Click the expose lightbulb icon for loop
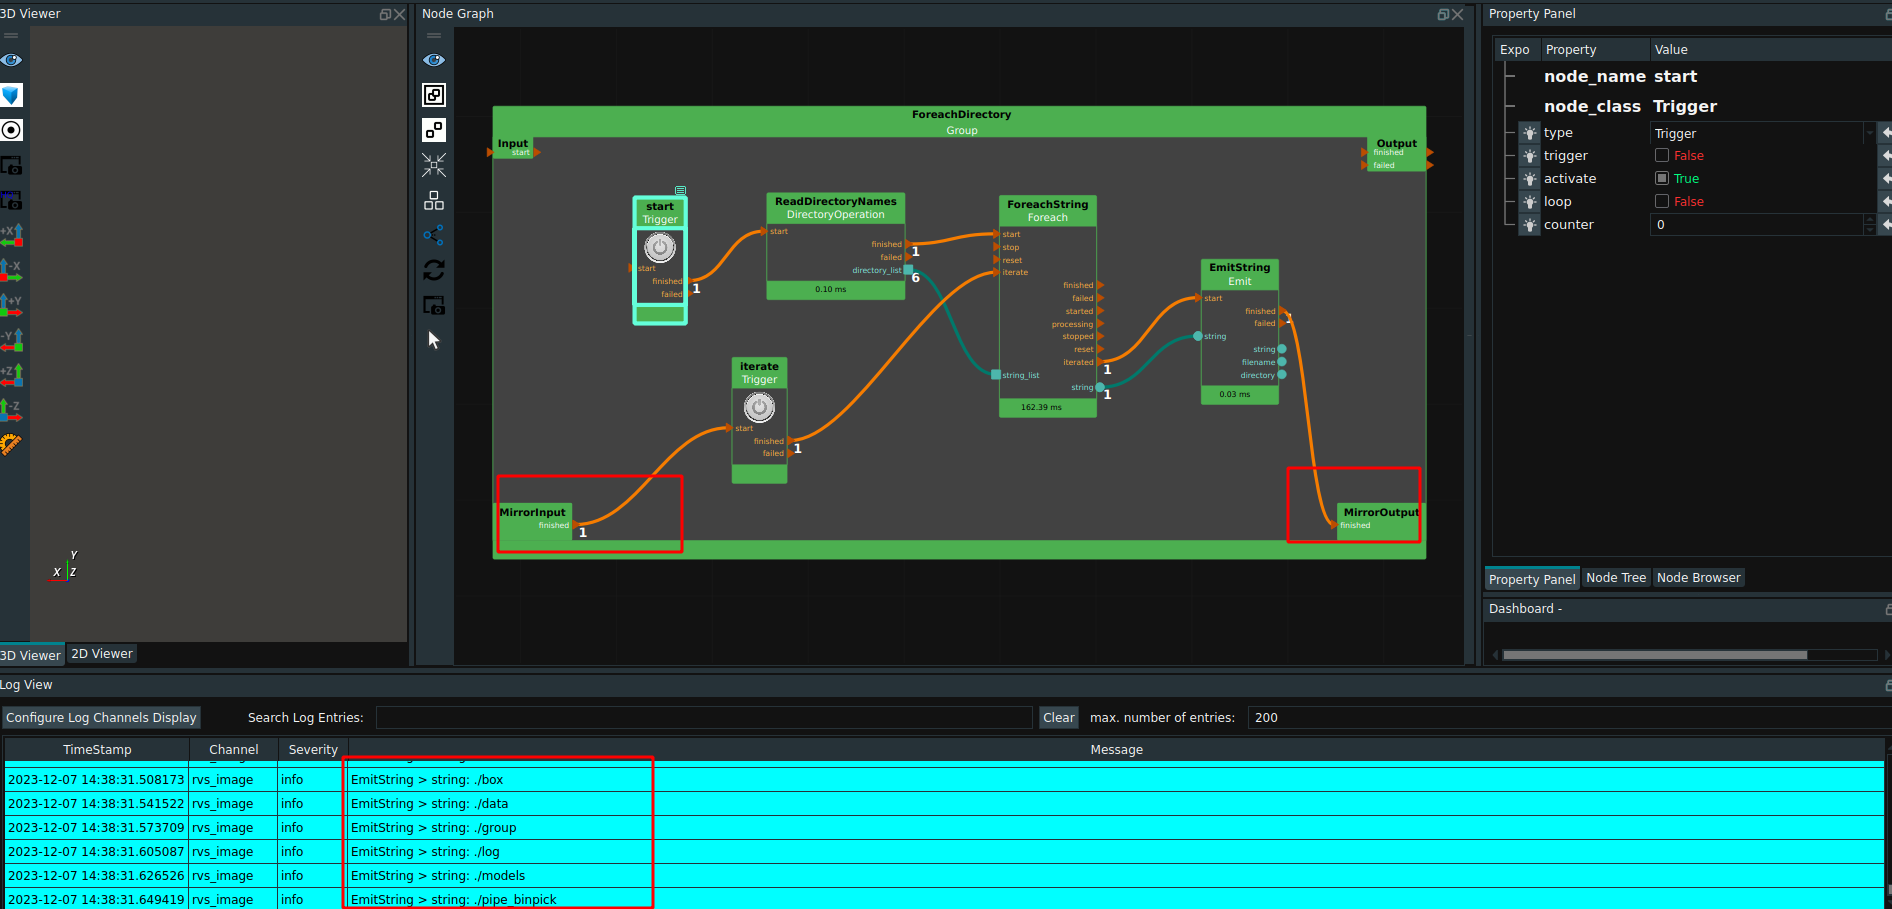The image size is (1892, 909). (x=1530, y=202)
